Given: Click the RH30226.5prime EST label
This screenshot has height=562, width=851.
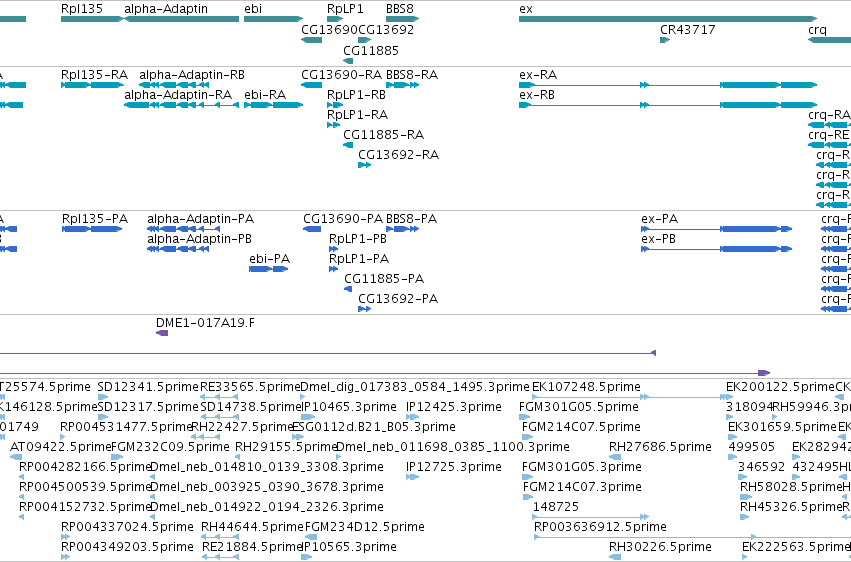Looking at the screenshot, I should [660, 547].
